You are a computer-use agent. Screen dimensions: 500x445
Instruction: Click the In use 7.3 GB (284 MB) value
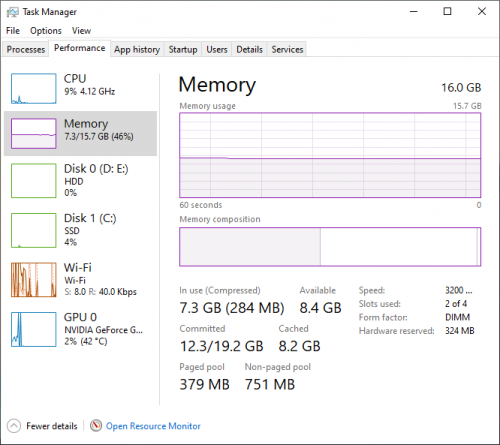232,308
